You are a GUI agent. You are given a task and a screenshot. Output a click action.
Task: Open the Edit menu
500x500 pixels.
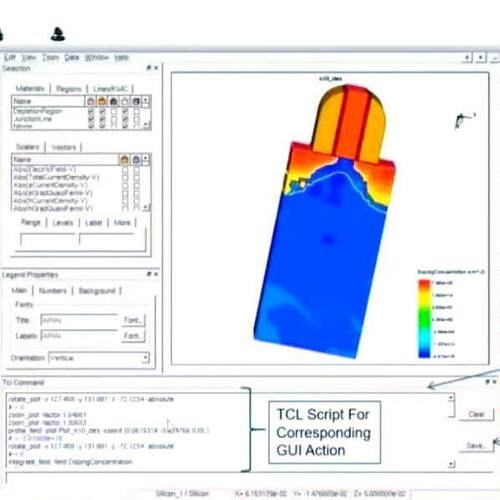(x=10, y=57)
